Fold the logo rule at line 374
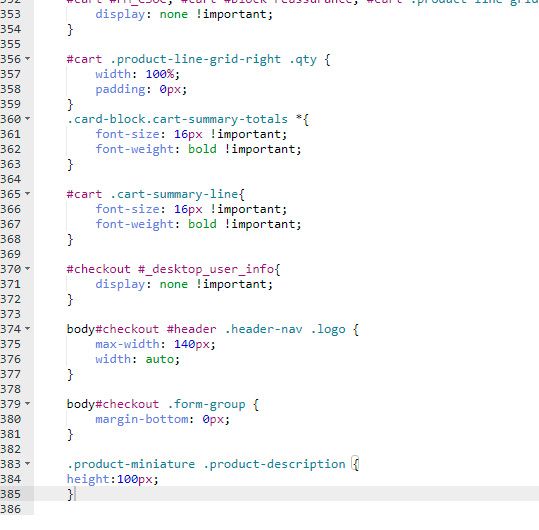The width and height of the screenshot is (539, 530). [28, 329]
